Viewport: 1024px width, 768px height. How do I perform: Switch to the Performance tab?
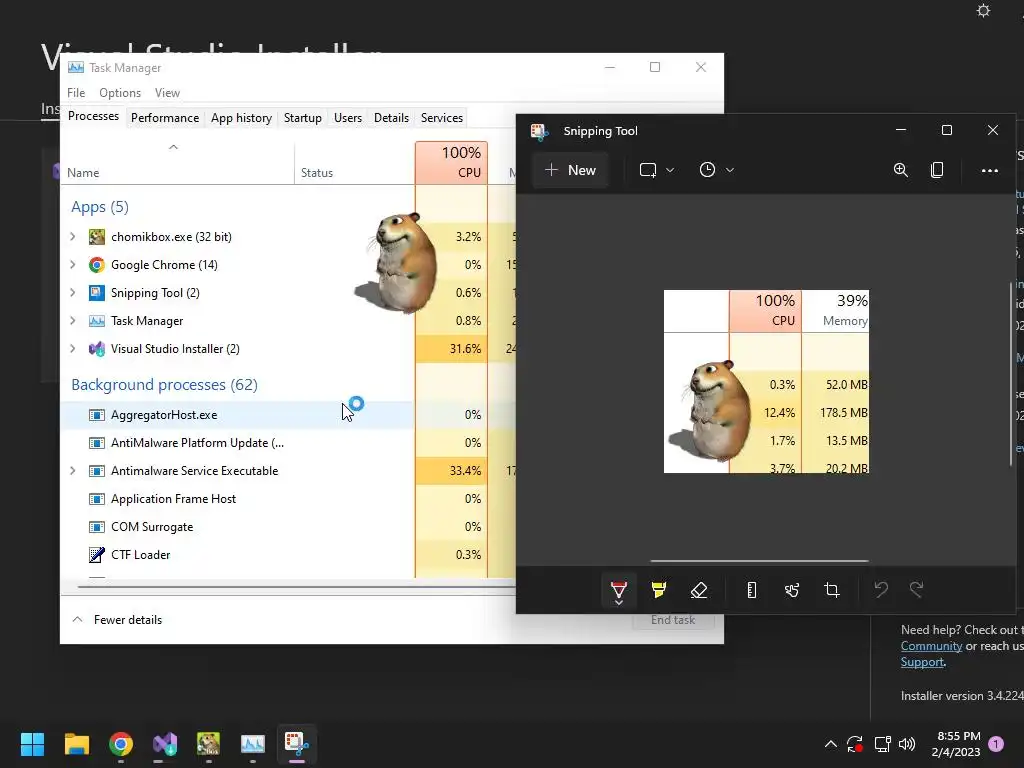tap(165, 118)
